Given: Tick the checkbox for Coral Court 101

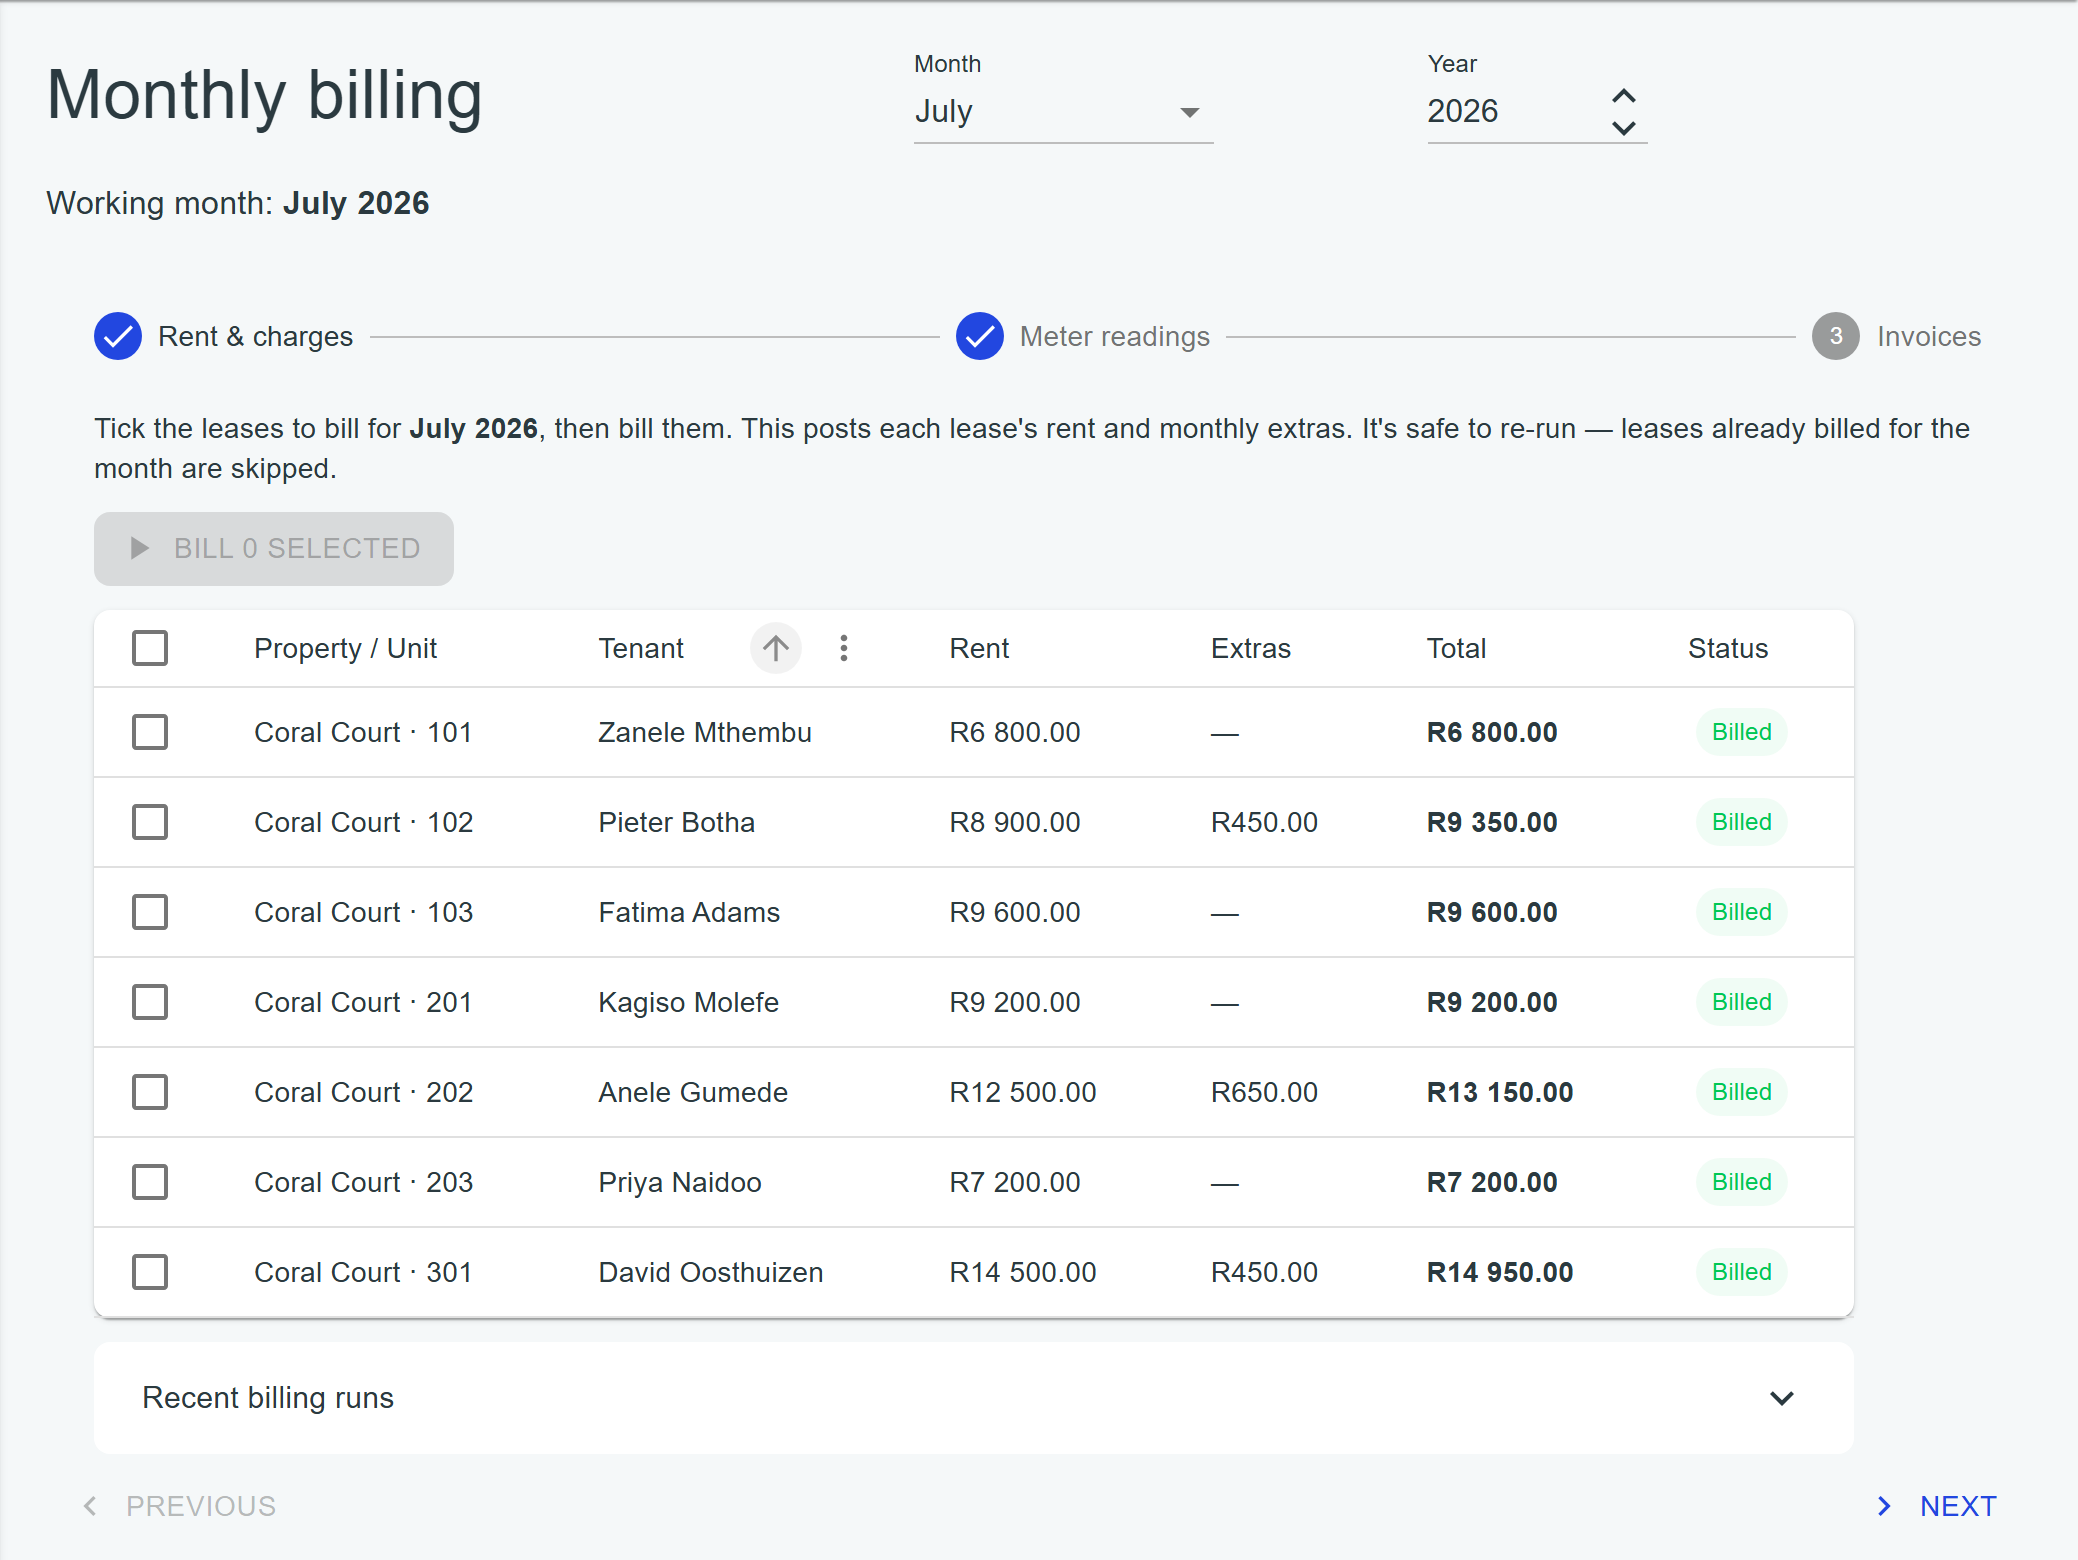Looking at the screenshot, I should (150, 732).
